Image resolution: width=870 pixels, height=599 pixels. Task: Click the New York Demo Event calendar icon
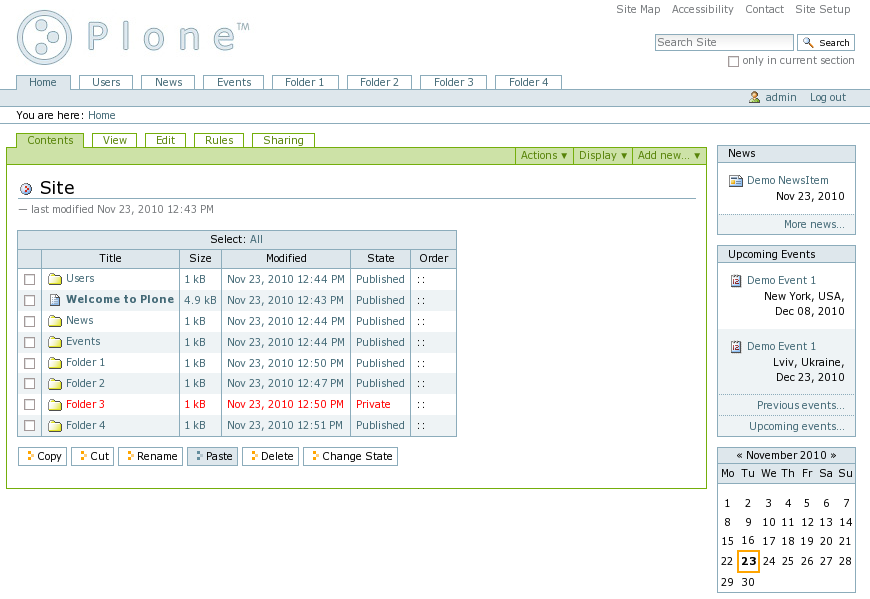click(736, 281)
